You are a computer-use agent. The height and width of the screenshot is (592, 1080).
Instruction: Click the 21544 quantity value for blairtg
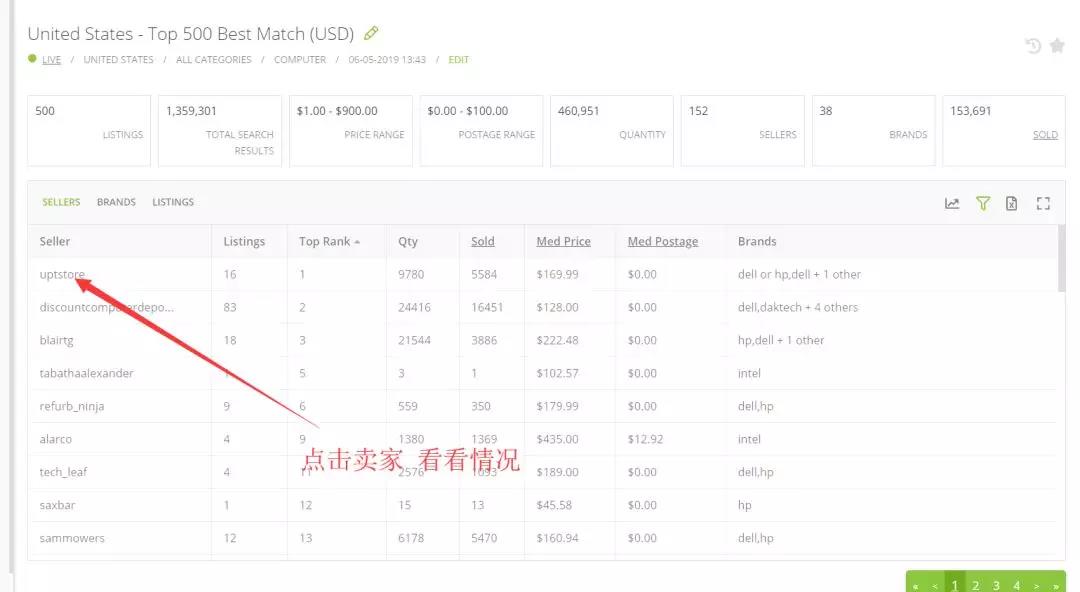click(x=414, y=340)
